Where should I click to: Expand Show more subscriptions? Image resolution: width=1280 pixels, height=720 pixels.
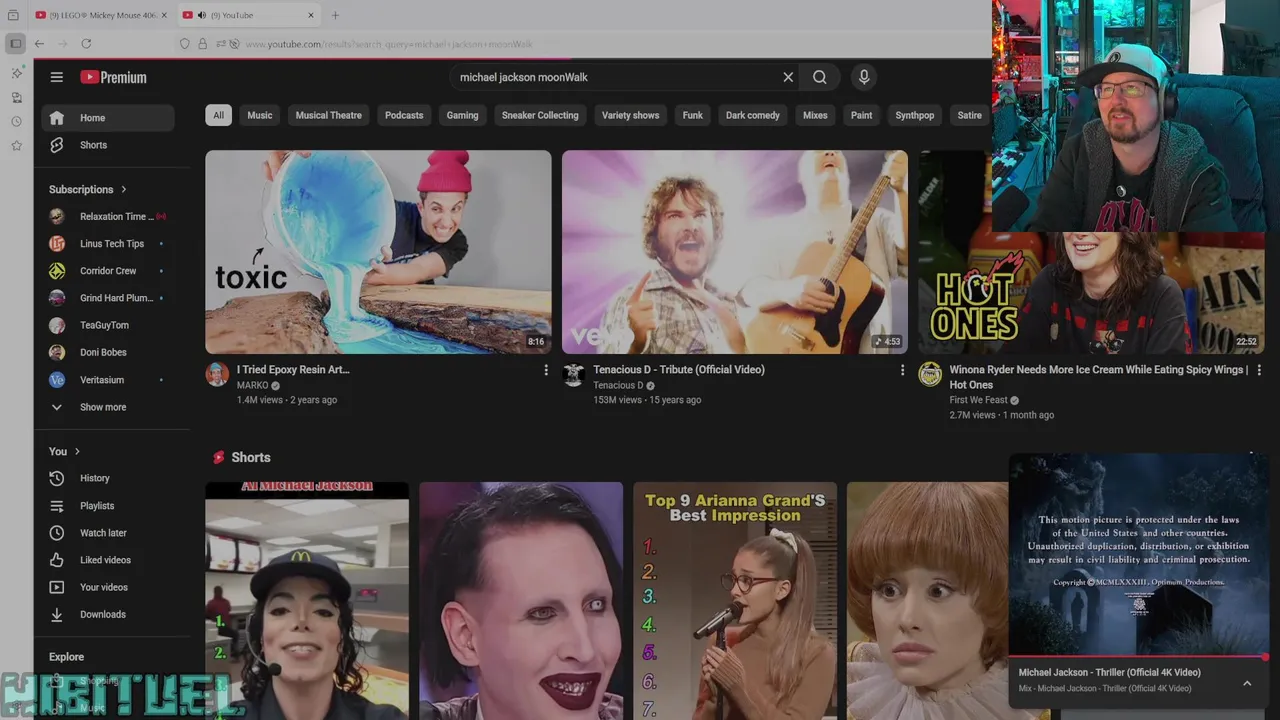[108, 407]
